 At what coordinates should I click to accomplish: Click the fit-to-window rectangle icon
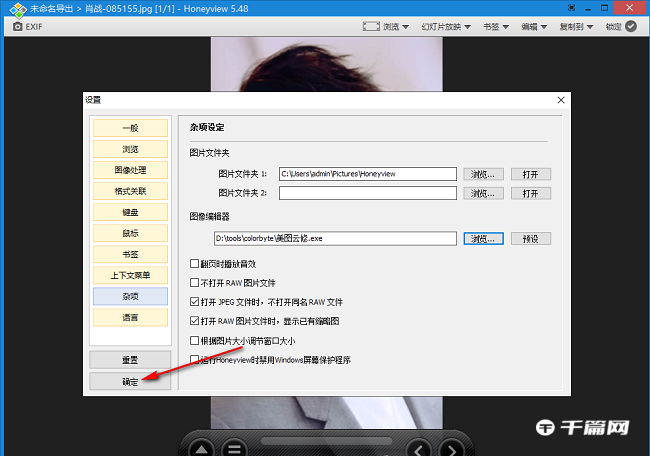coord(371,27)
